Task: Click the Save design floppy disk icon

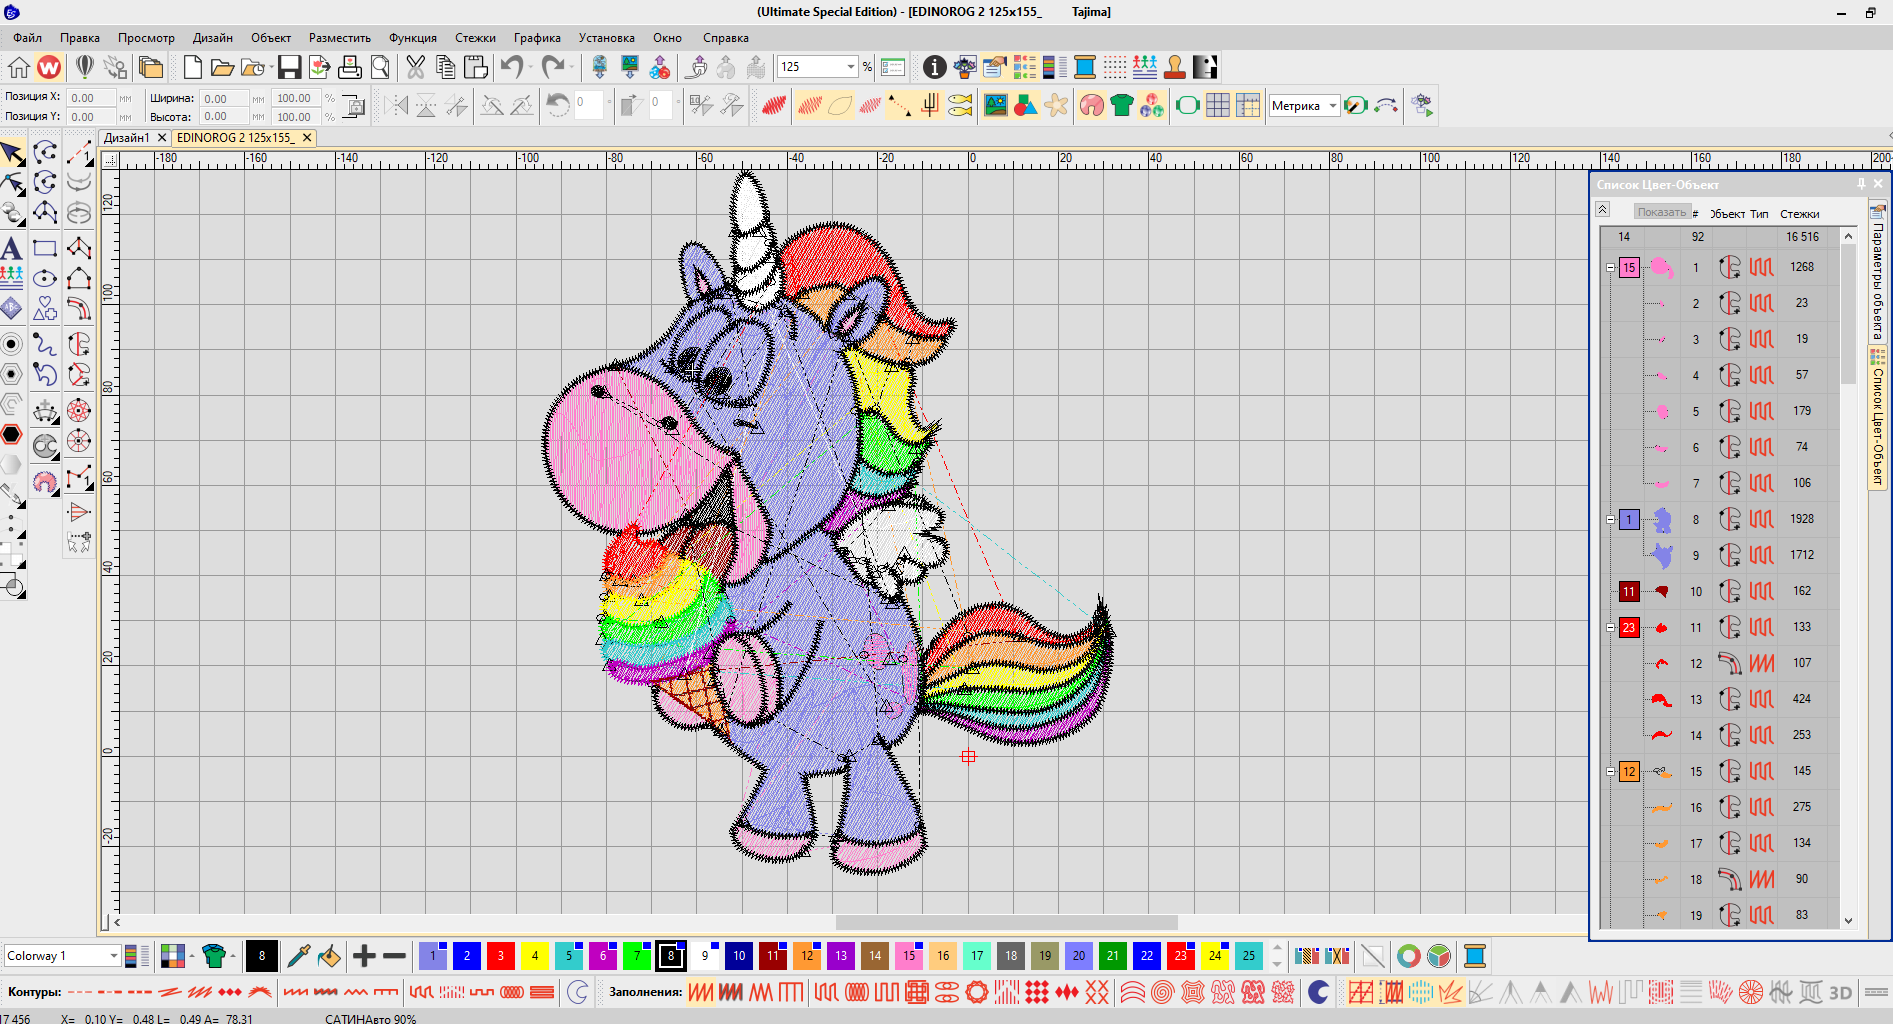Action: click(x=289, y=67)
